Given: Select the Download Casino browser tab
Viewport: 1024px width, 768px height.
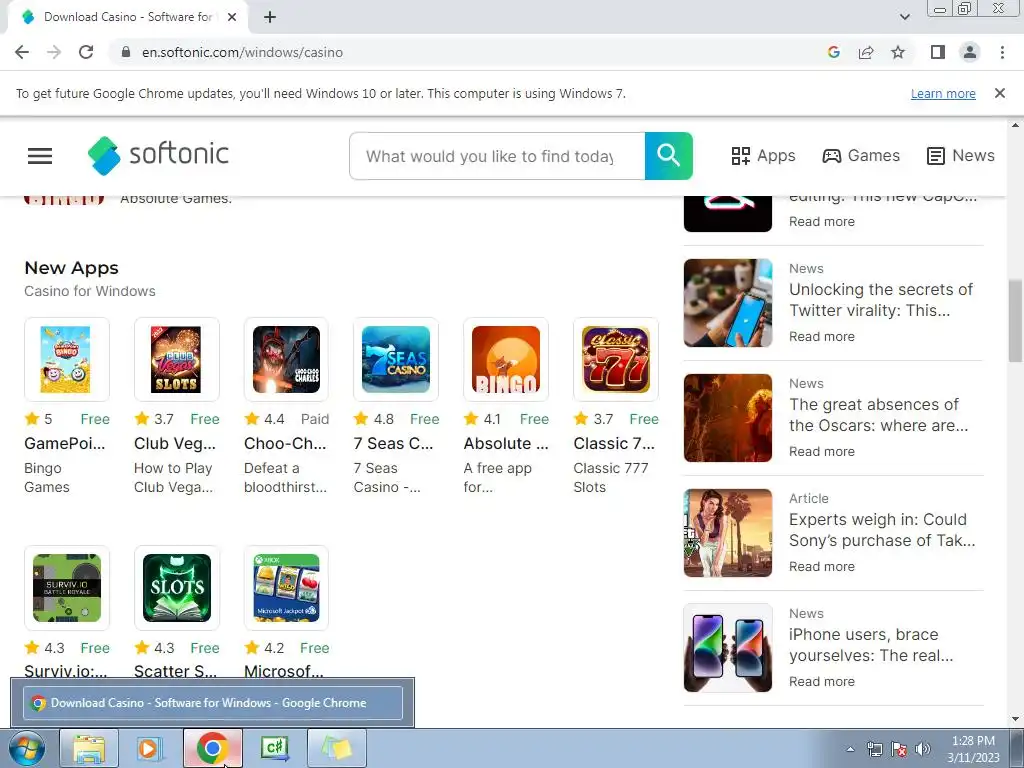Looking at the screenshot, I should click(127, 17).
